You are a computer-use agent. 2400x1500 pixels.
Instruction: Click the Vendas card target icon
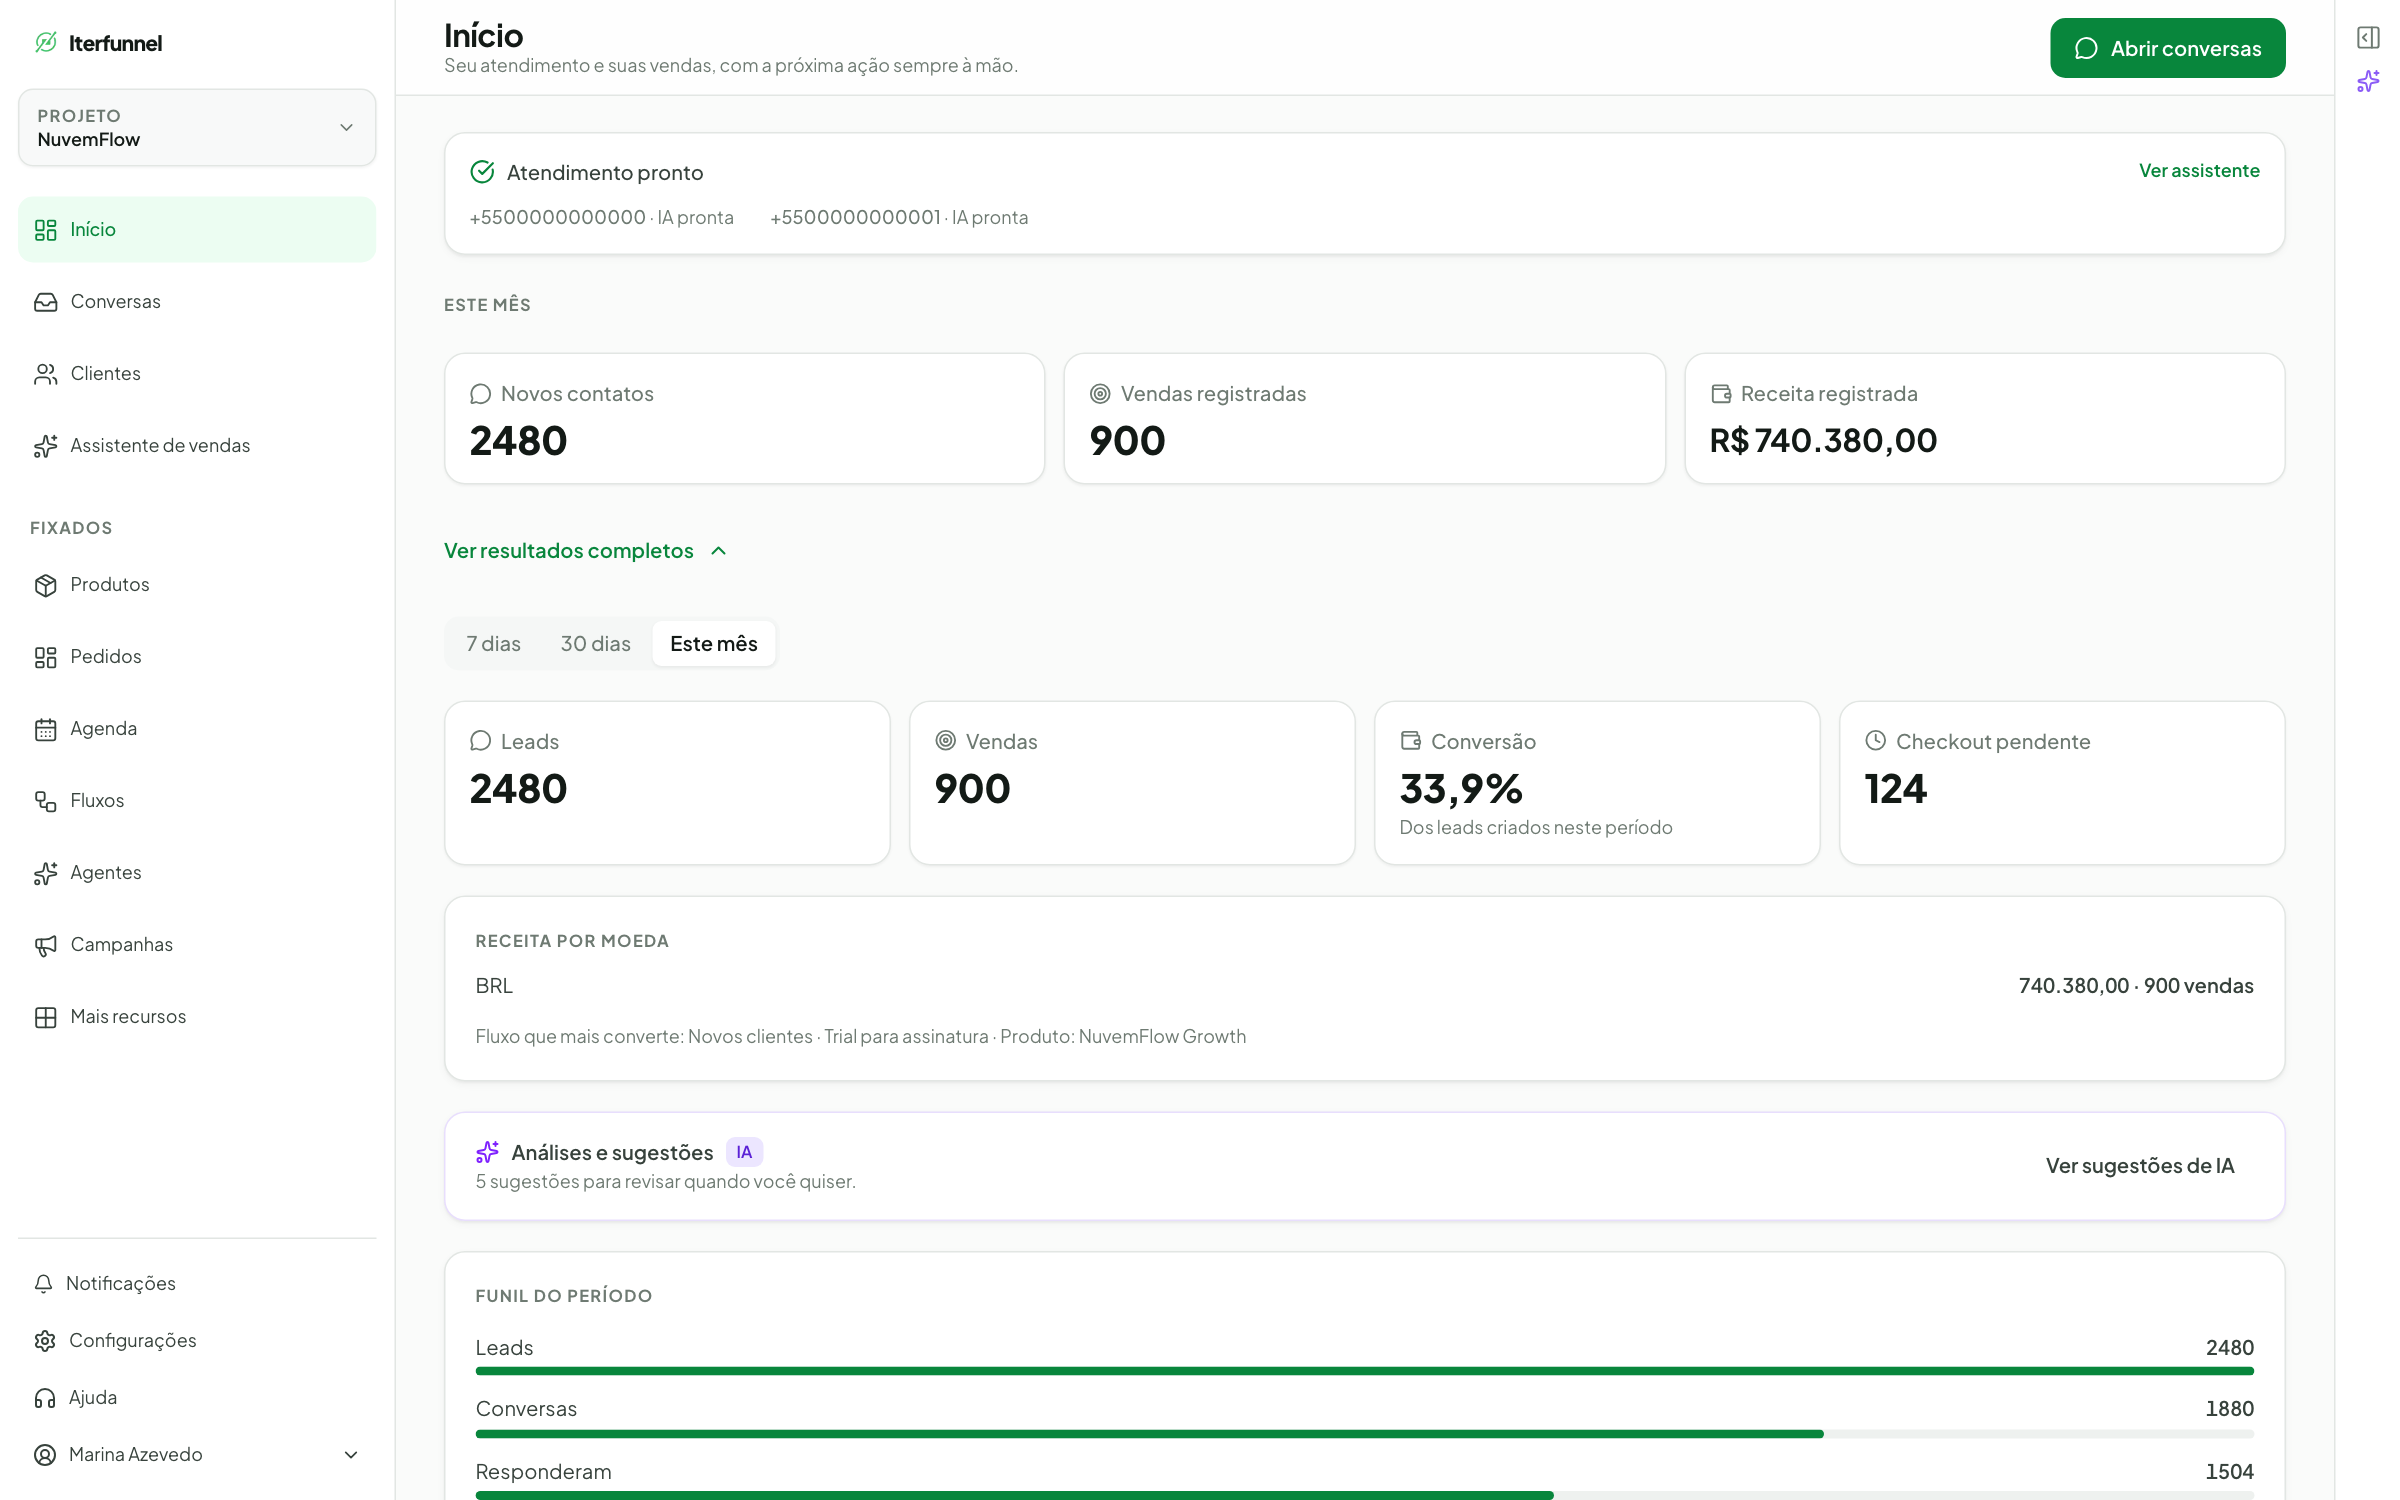[945, 741]
